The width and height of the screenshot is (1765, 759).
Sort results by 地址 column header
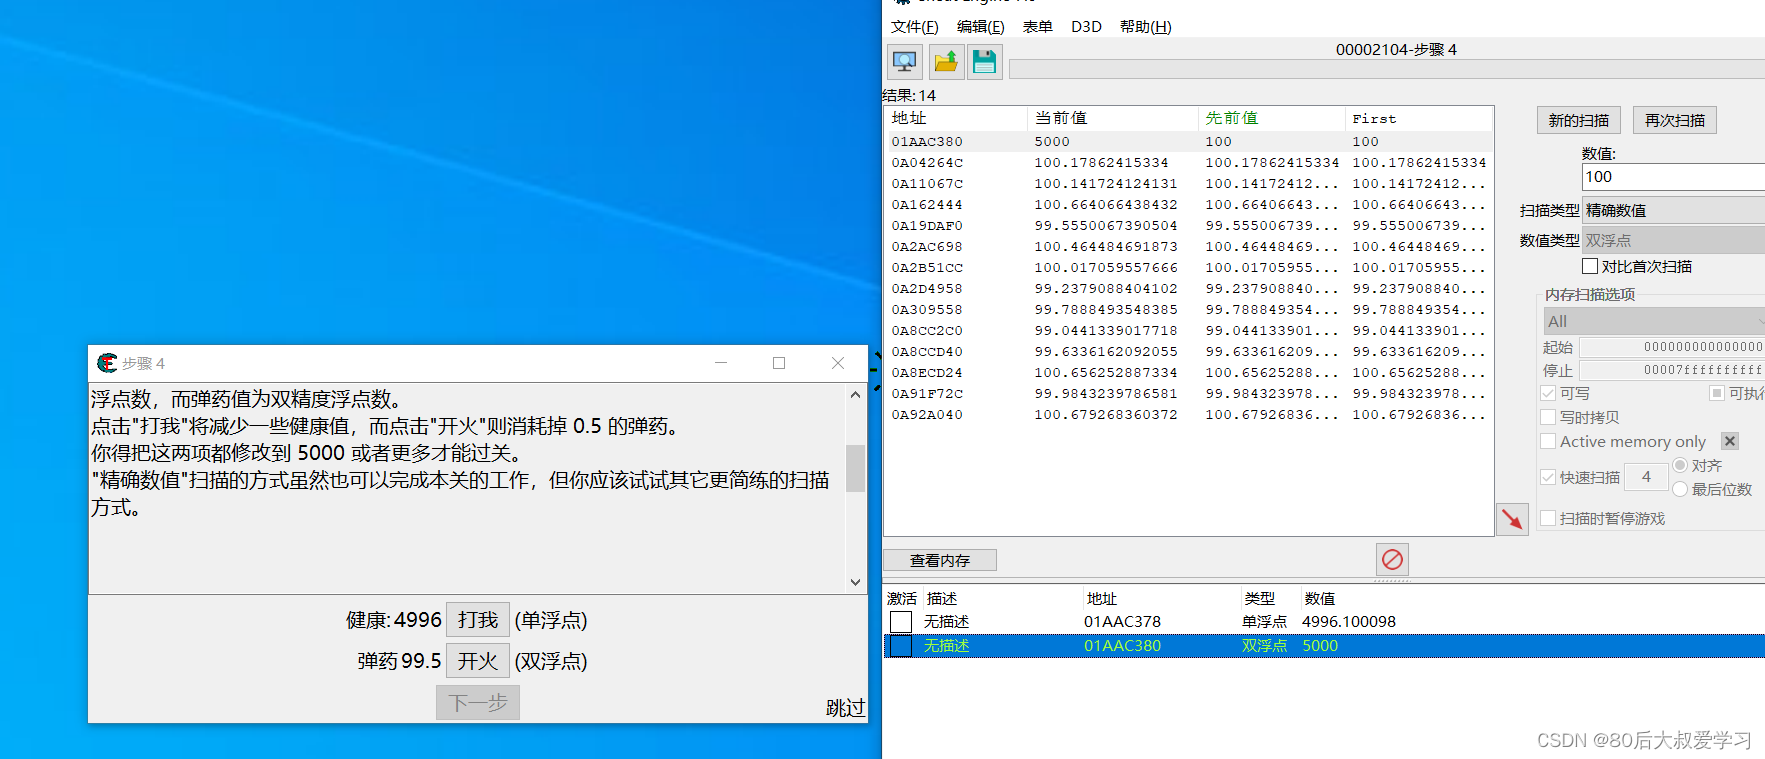click(957, 118)
